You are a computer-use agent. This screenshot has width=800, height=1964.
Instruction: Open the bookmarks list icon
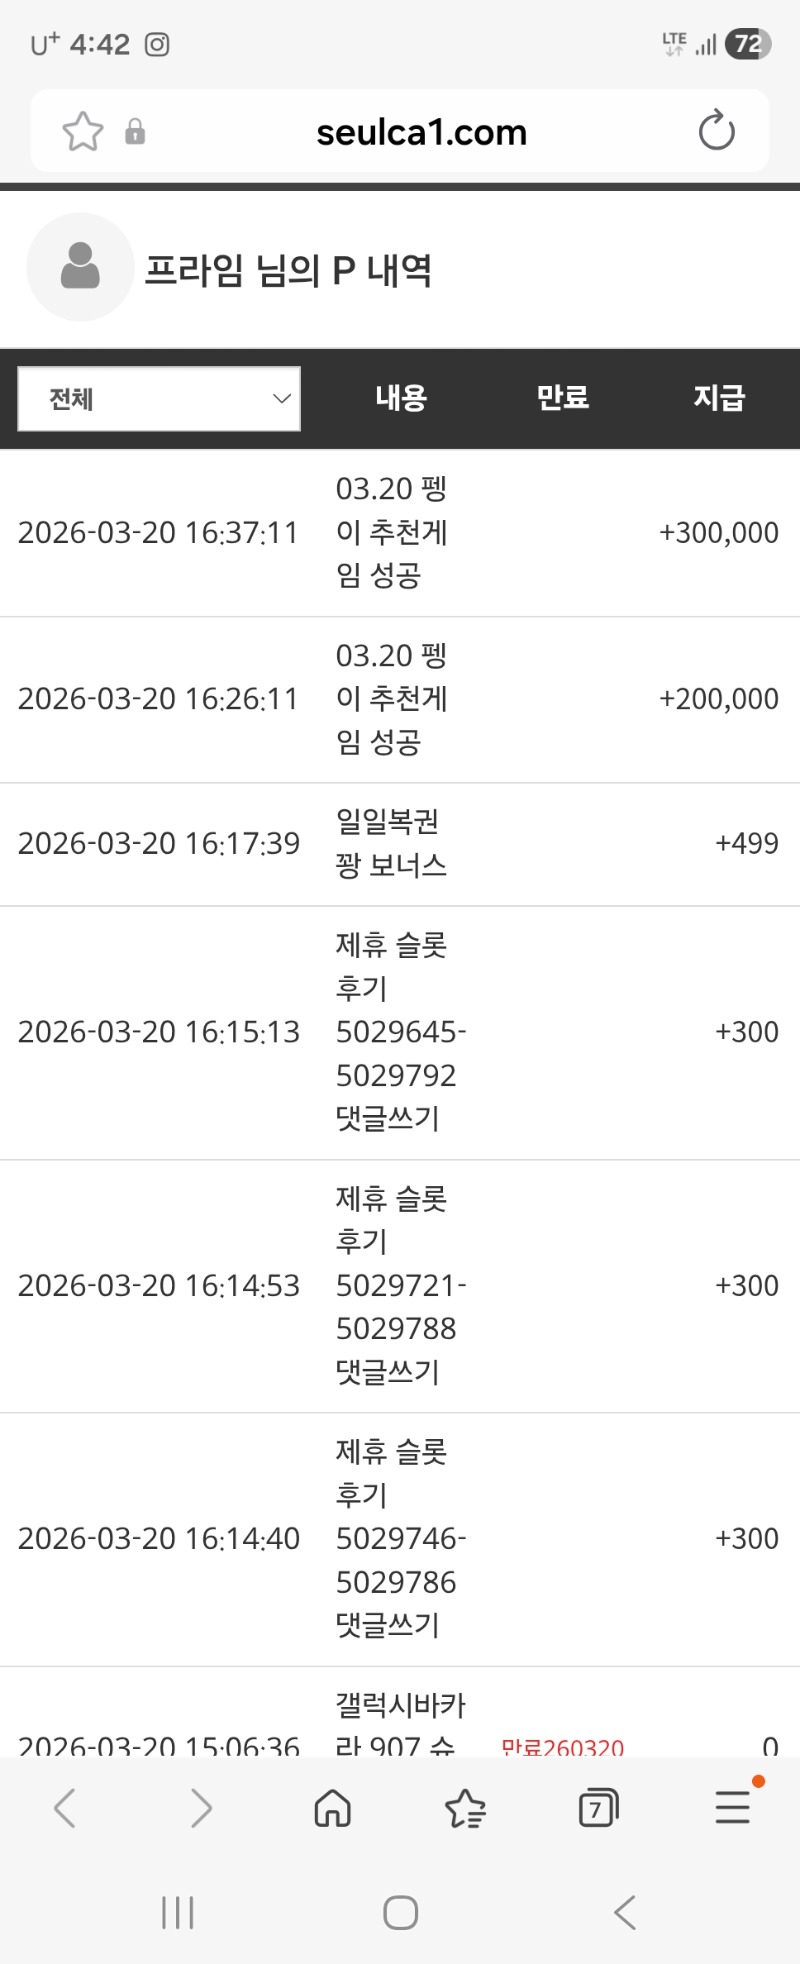coord(465,1808)
